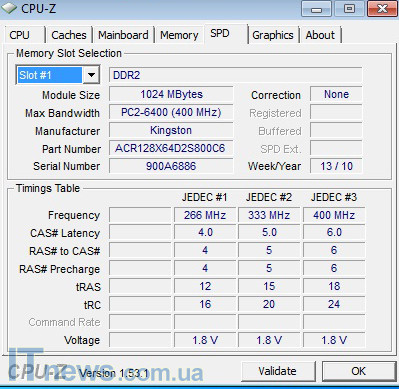Click the Part Number field ACR128X64D2S800C6
The height and width of the screenshot is (389, 399).
coord(171,148)
